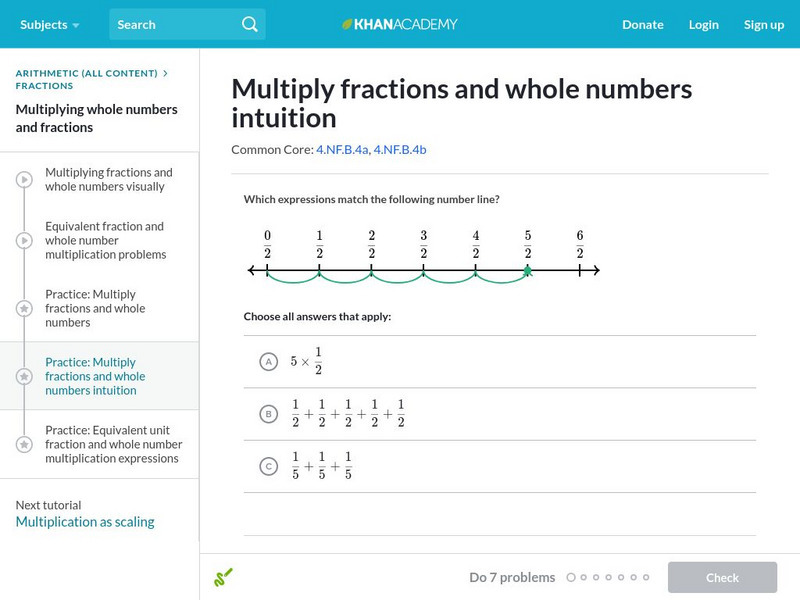Click the Khan Academy logo
Image resolution: width=800 pixels, height=600 pixels.
pyautogui.click(x=399, y=24)
